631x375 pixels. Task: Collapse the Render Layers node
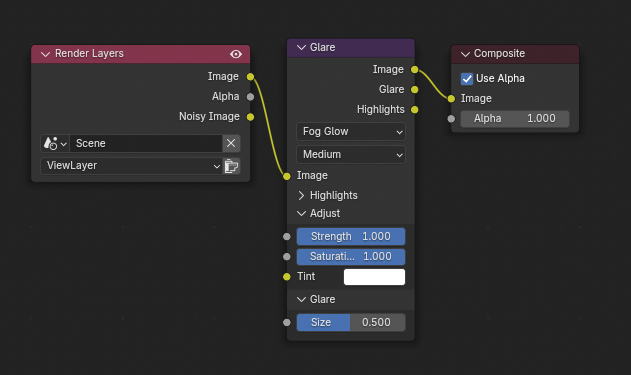(45, 54)
